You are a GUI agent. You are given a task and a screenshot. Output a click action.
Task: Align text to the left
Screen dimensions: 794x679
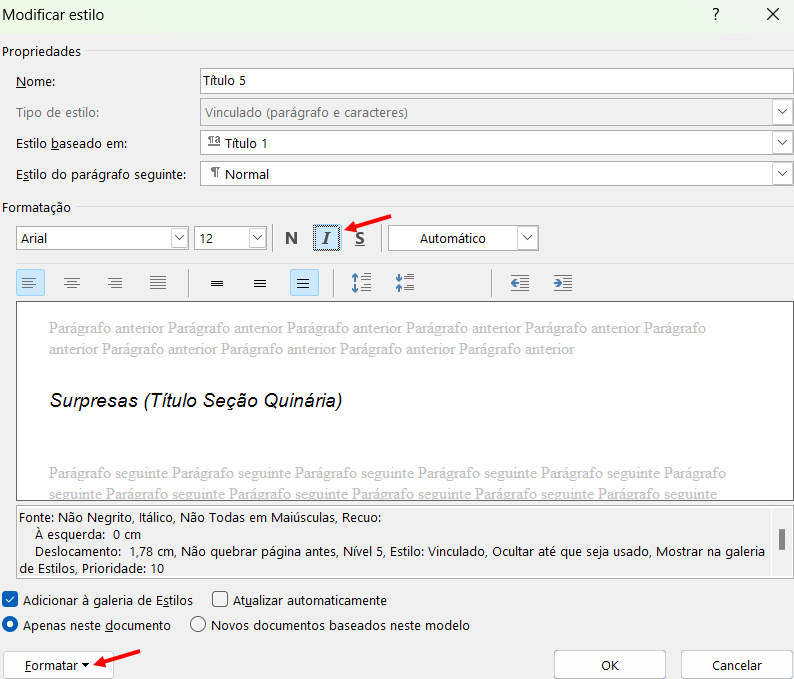pyautogui.click(x=30, y=283)
